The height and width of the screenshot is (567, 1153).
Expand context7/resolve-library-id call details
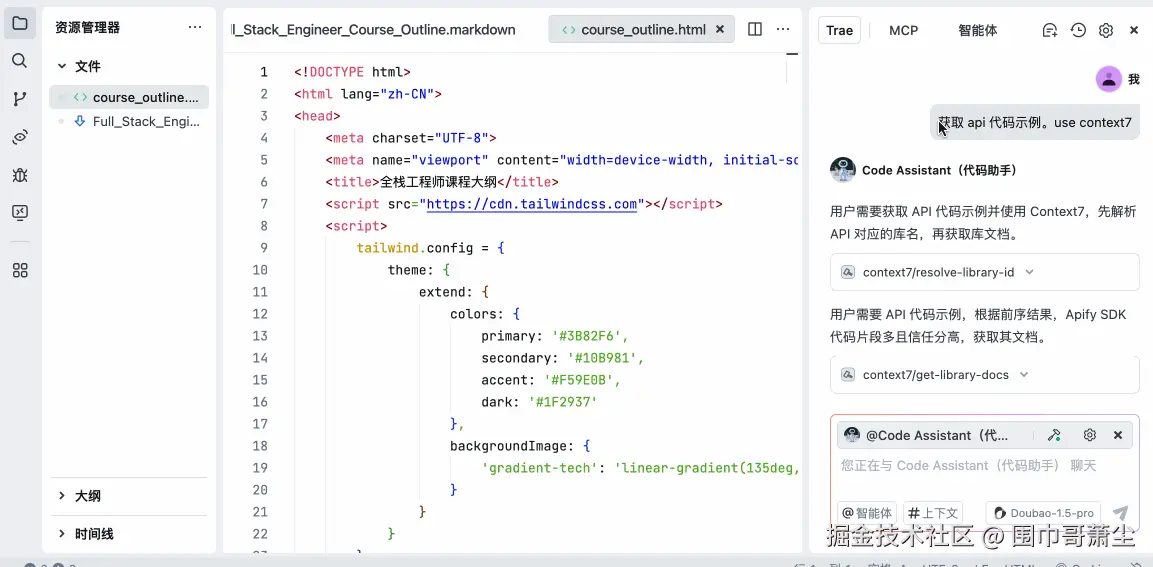click(x=1029, y=272)
